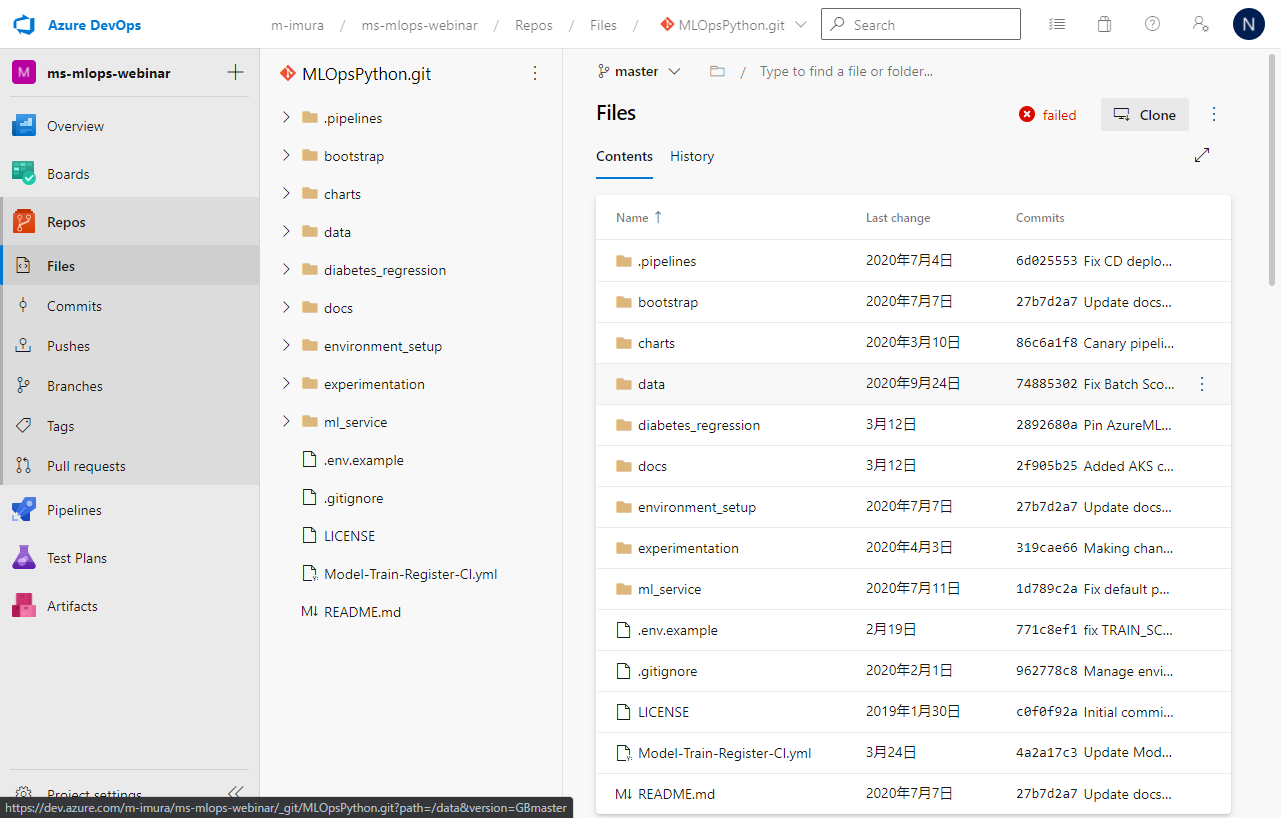1281x818 pixels.
Task: Open Commits under Repos
Action: click(x=130, y=306)
